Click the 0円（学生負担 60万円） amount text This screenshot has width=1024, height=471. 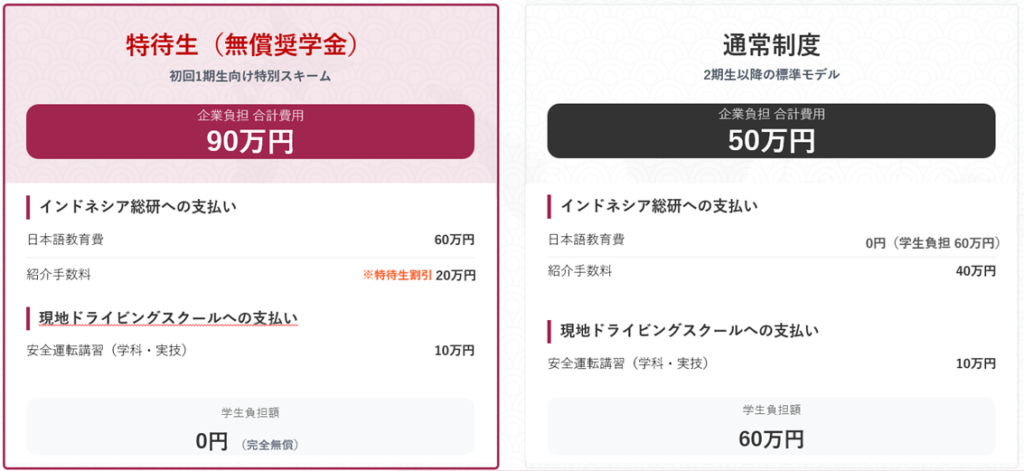point(930,243)
